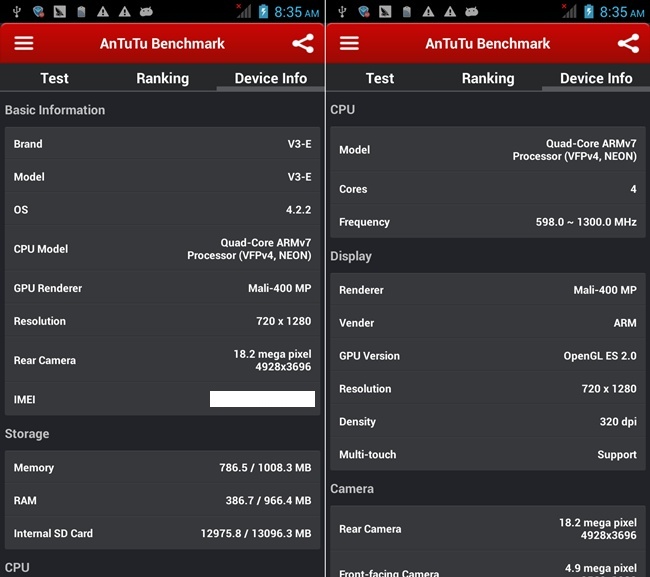Open hamburger menu on the Display/Camera screen
Image resolution: width=650 pixels, height=577 pixels.
(x=349, y=43)
